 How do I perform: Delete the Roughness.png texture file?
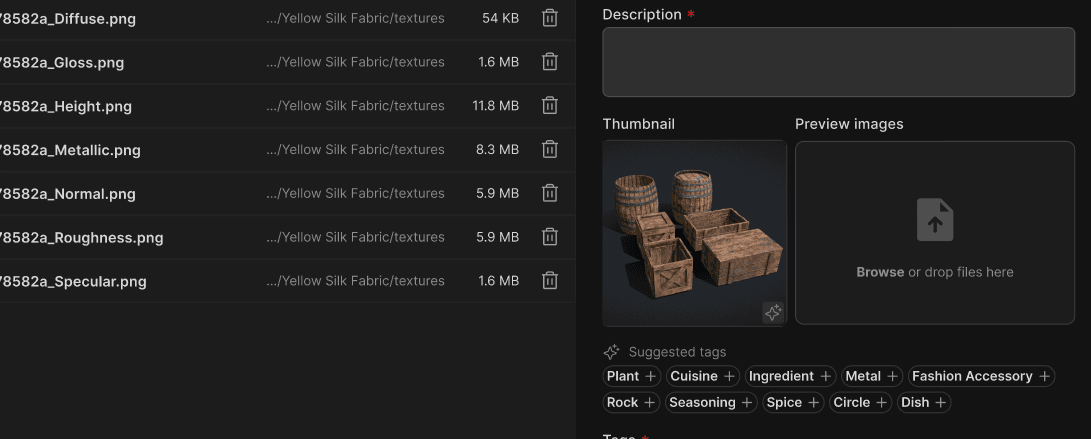coord(549,238)
